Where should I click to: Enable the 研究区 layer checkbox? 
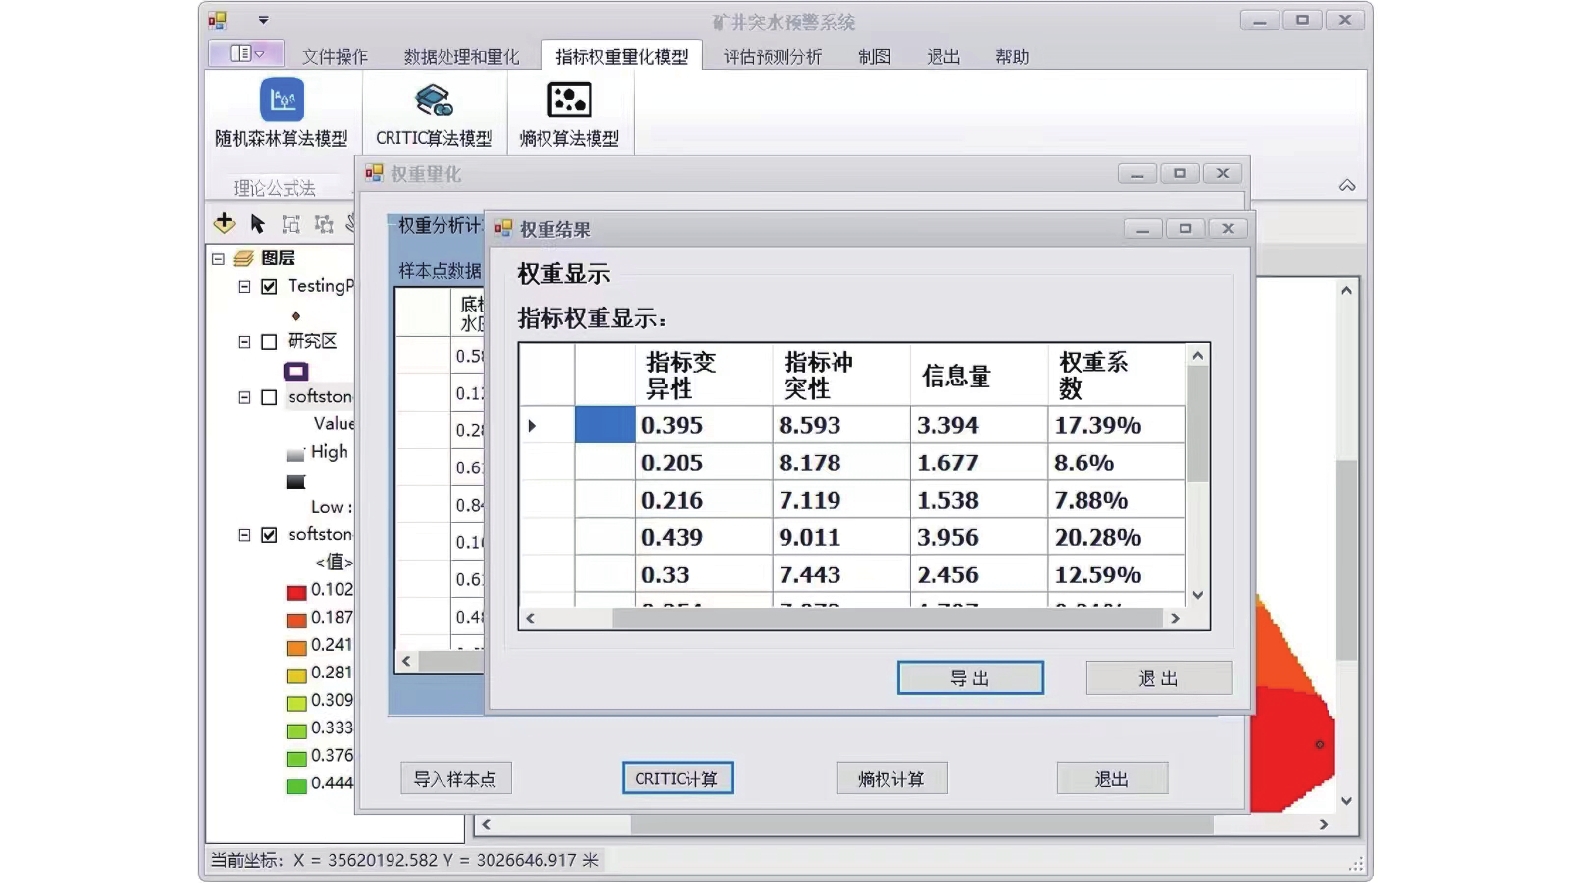point(269,342)
